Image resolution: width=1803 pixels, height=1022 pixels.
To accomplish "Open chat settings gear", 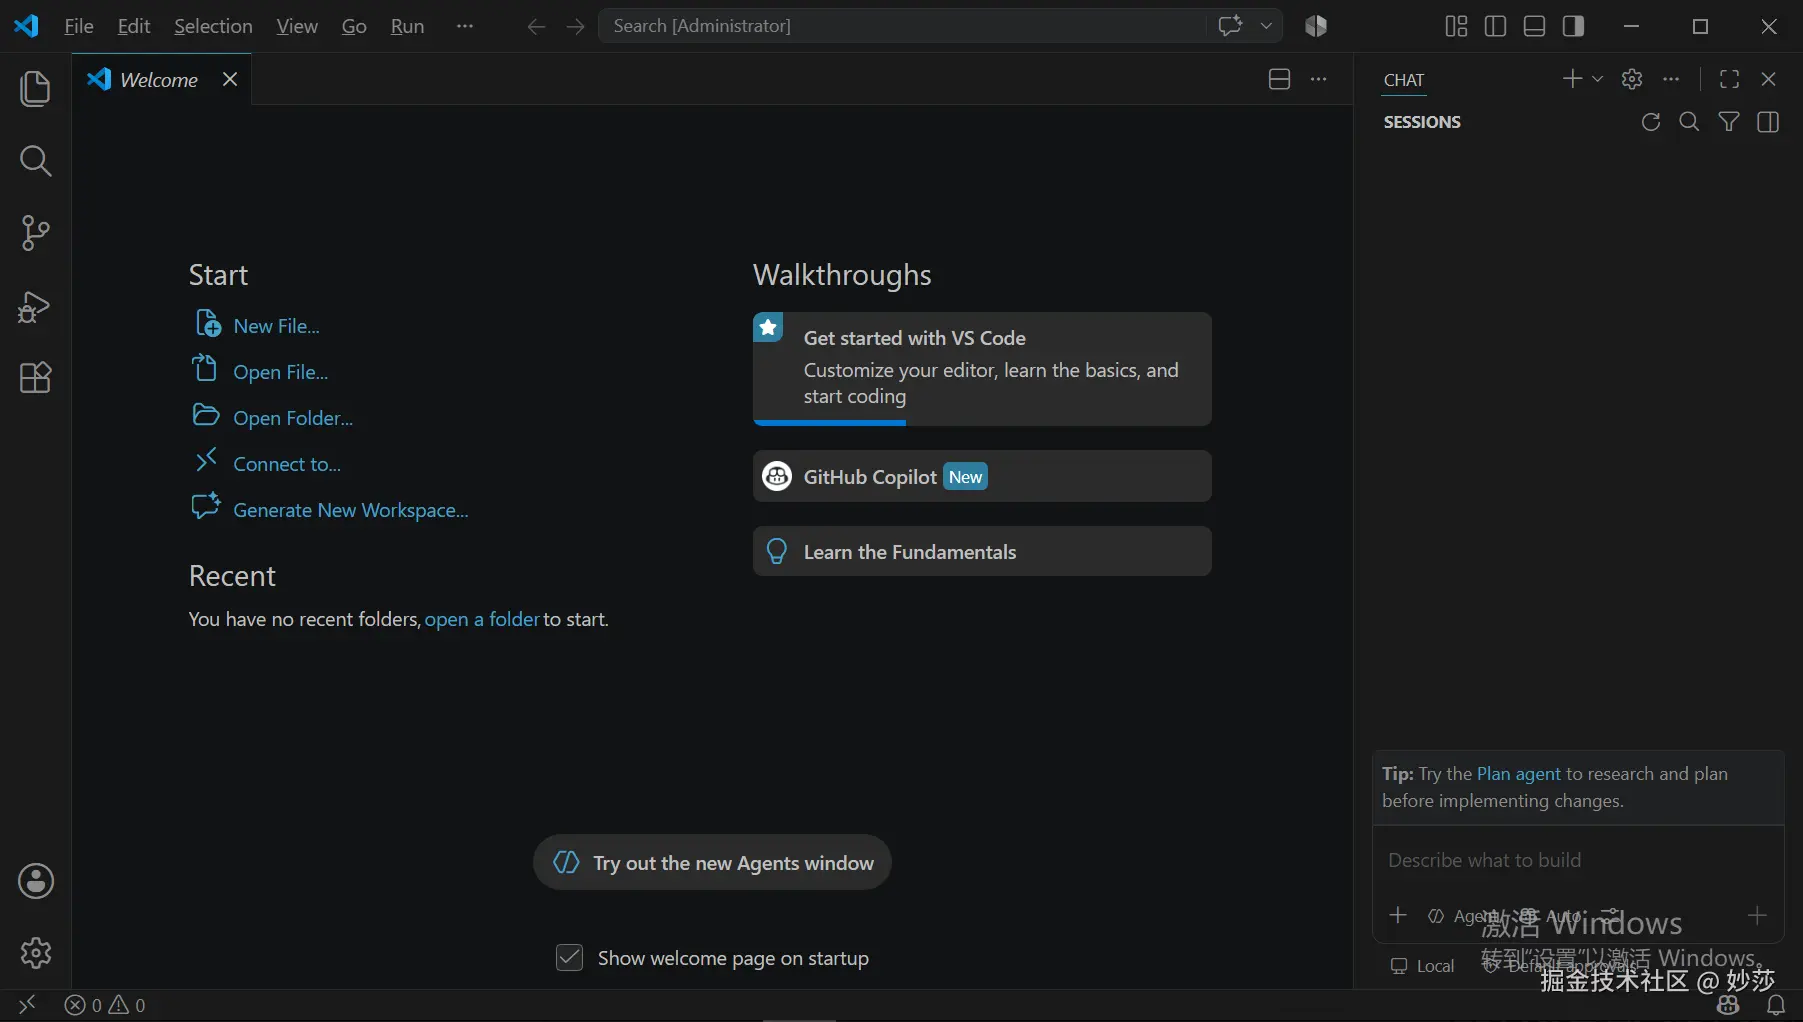I will tap(1632, 79).
